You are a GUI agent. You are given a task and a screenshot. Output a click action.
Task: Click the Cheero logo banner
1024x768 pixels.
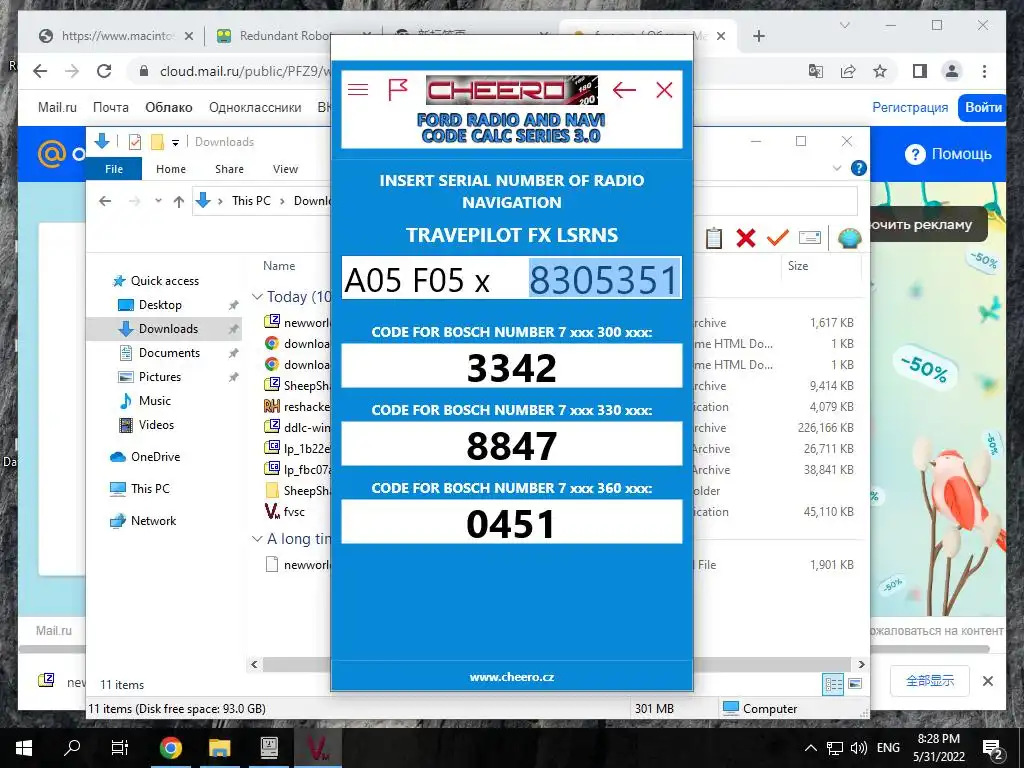click(x=511, y=90)
